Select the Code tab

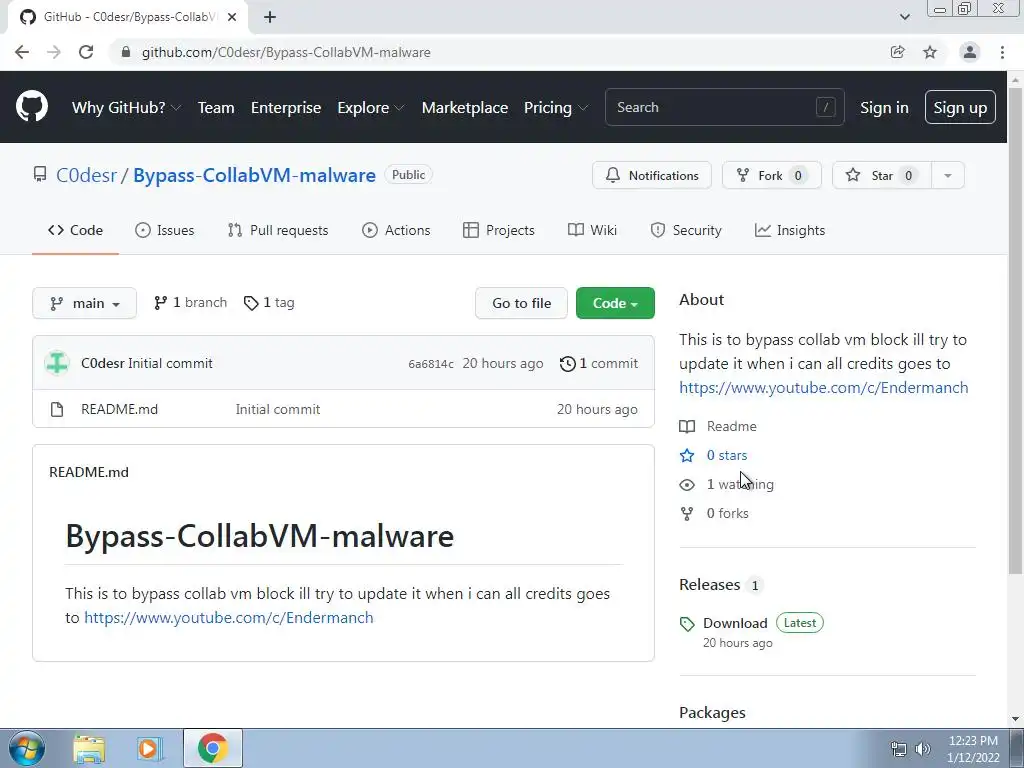pyautogui.click(x=75, y=230)
